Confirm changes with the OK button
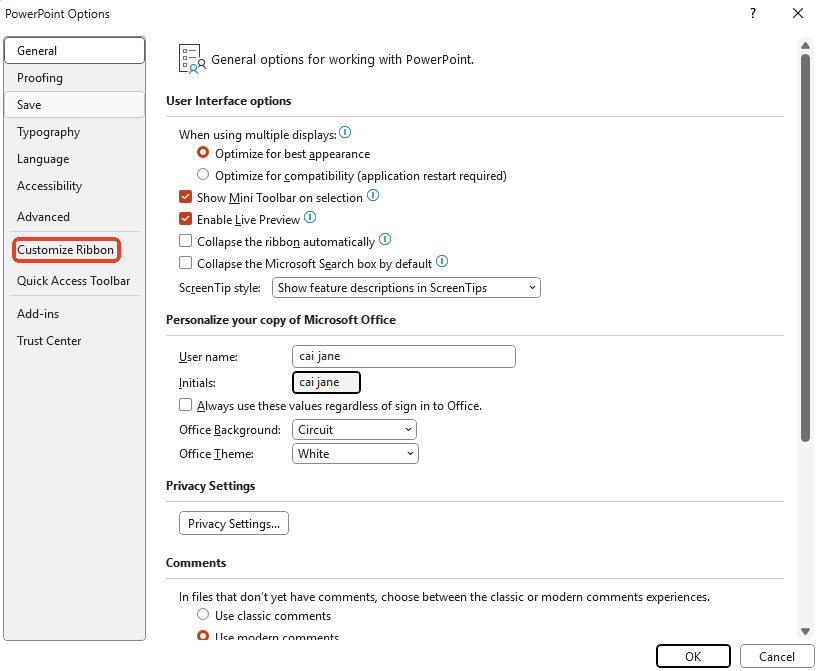816x671 pixels. pyautogui.click(x=693, y=655)
